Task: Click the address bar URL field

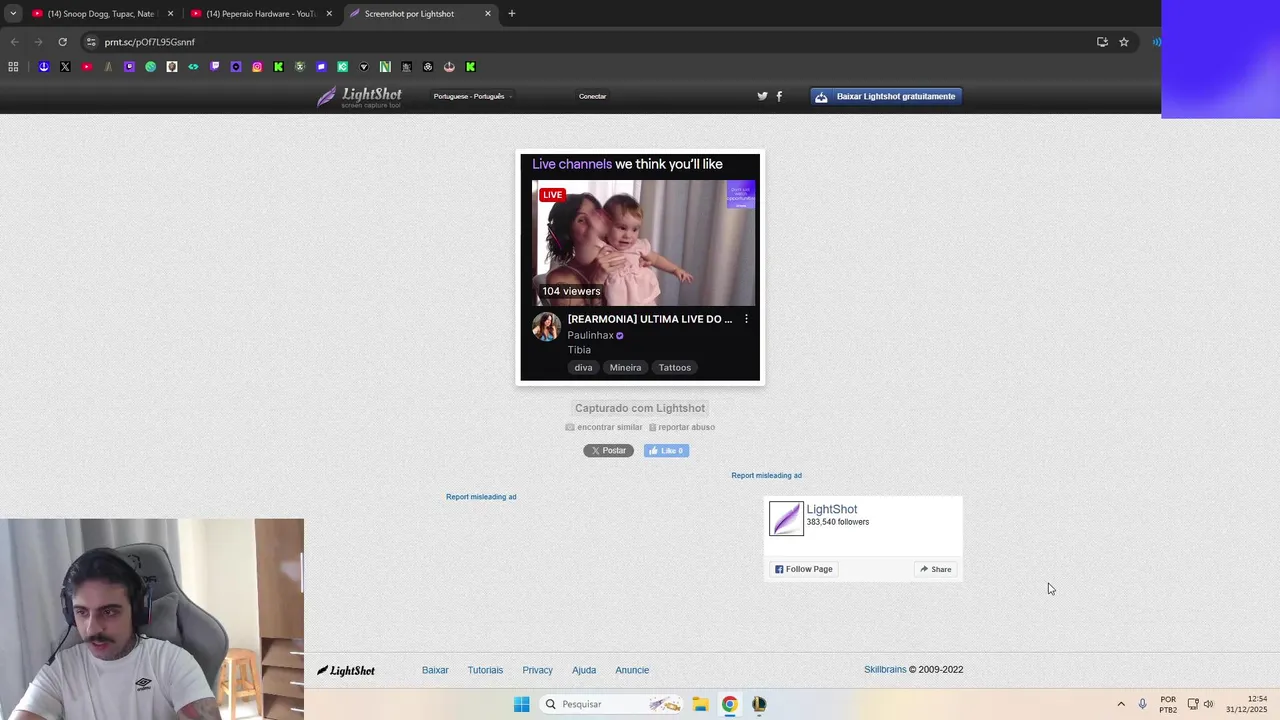Action: click(x=590, y=42)
